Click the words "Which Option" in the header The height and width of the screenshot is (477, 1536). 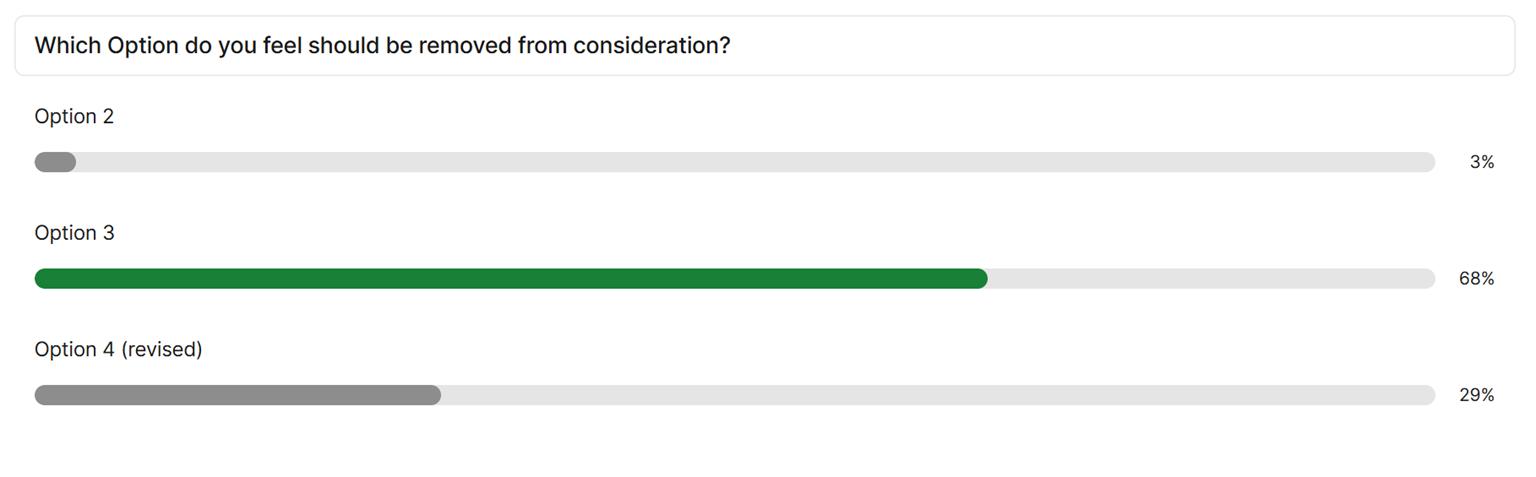106,46
